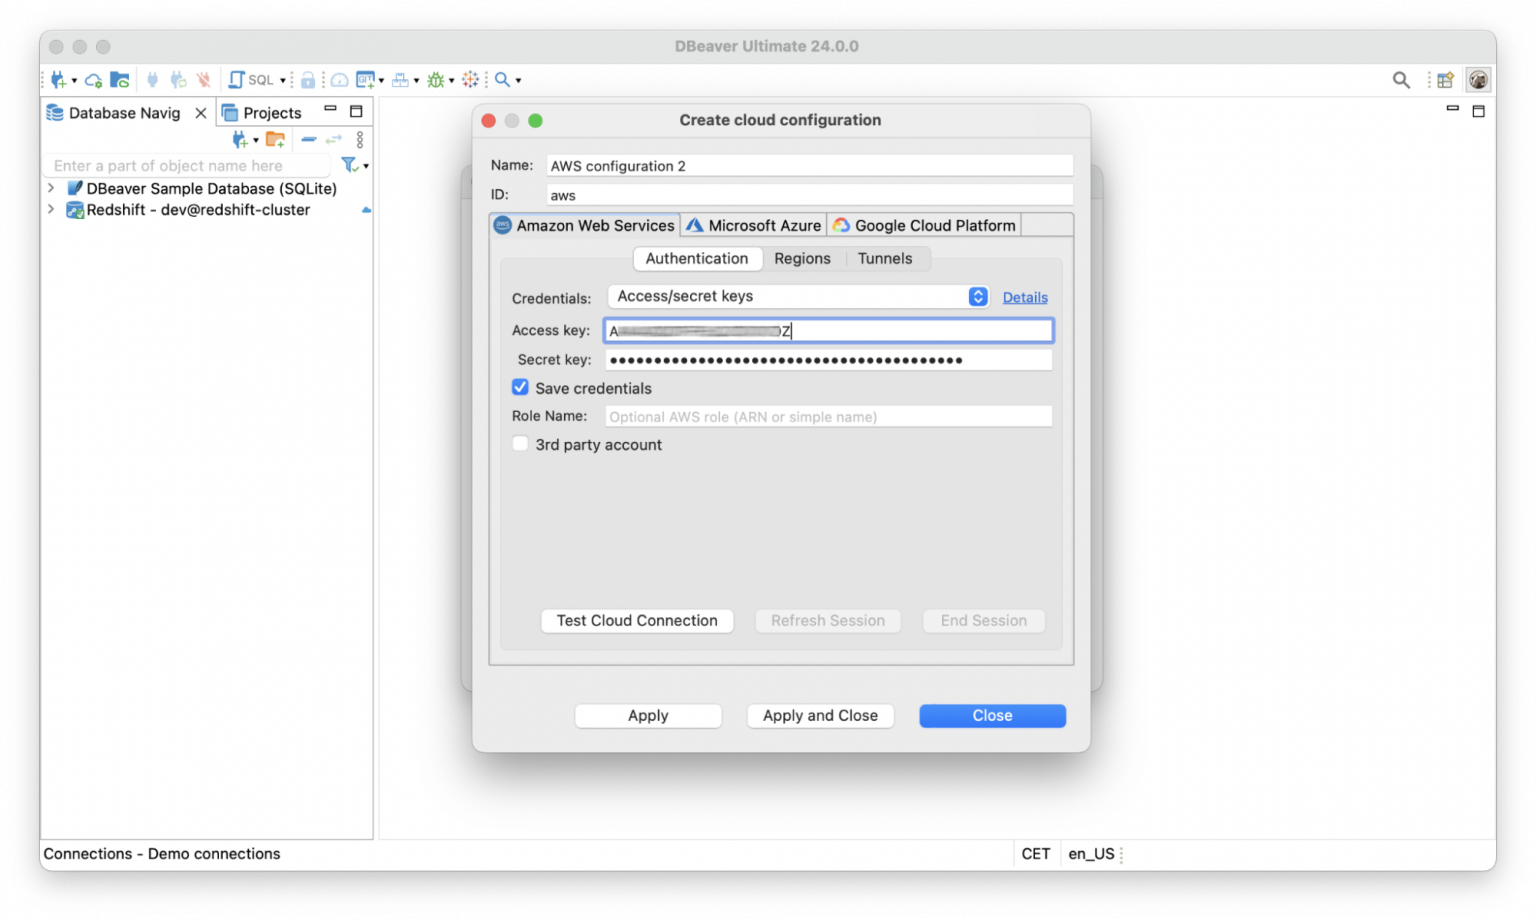1536x920 pixels.
Task: Click the Test Cloud Connection button
Action: 637,620
